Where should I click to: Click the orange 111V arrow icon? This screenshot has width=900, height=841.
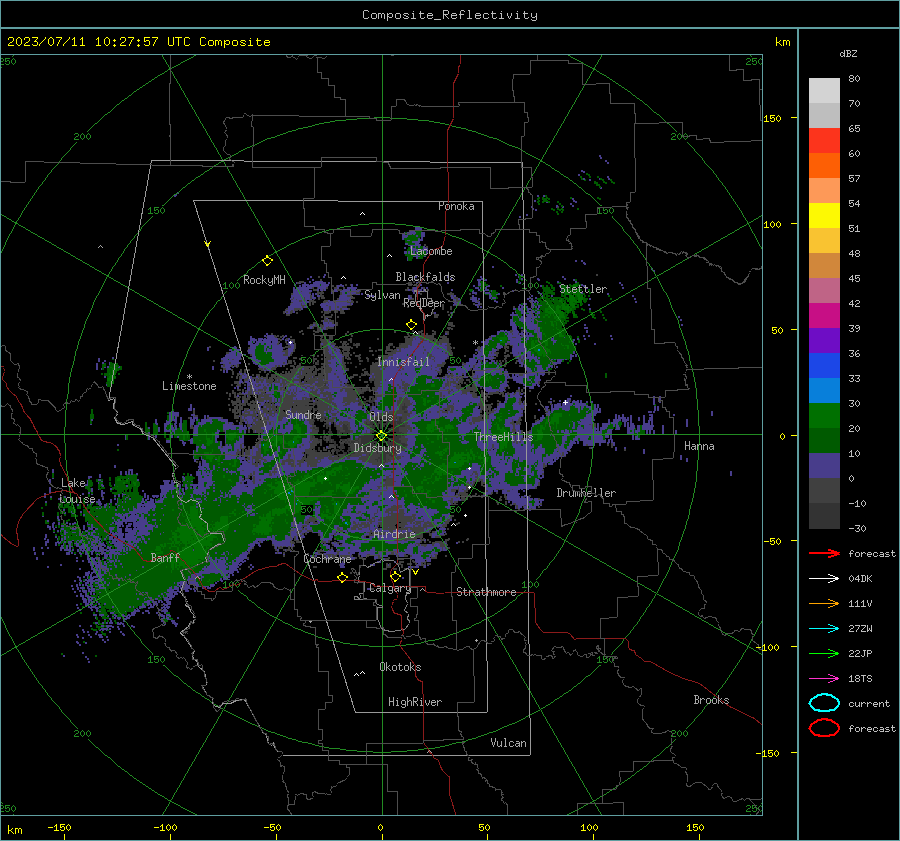click(824, 603)
